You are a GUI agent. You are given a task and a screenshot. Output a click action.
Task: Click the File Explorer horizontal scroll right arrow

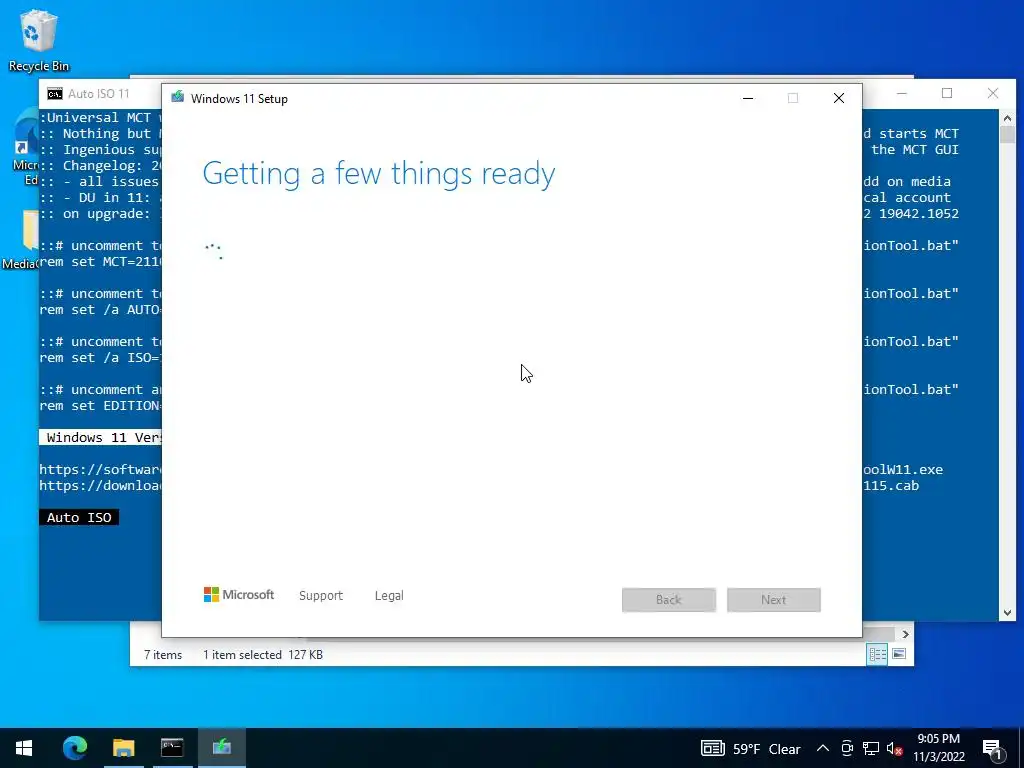(905, 634)
